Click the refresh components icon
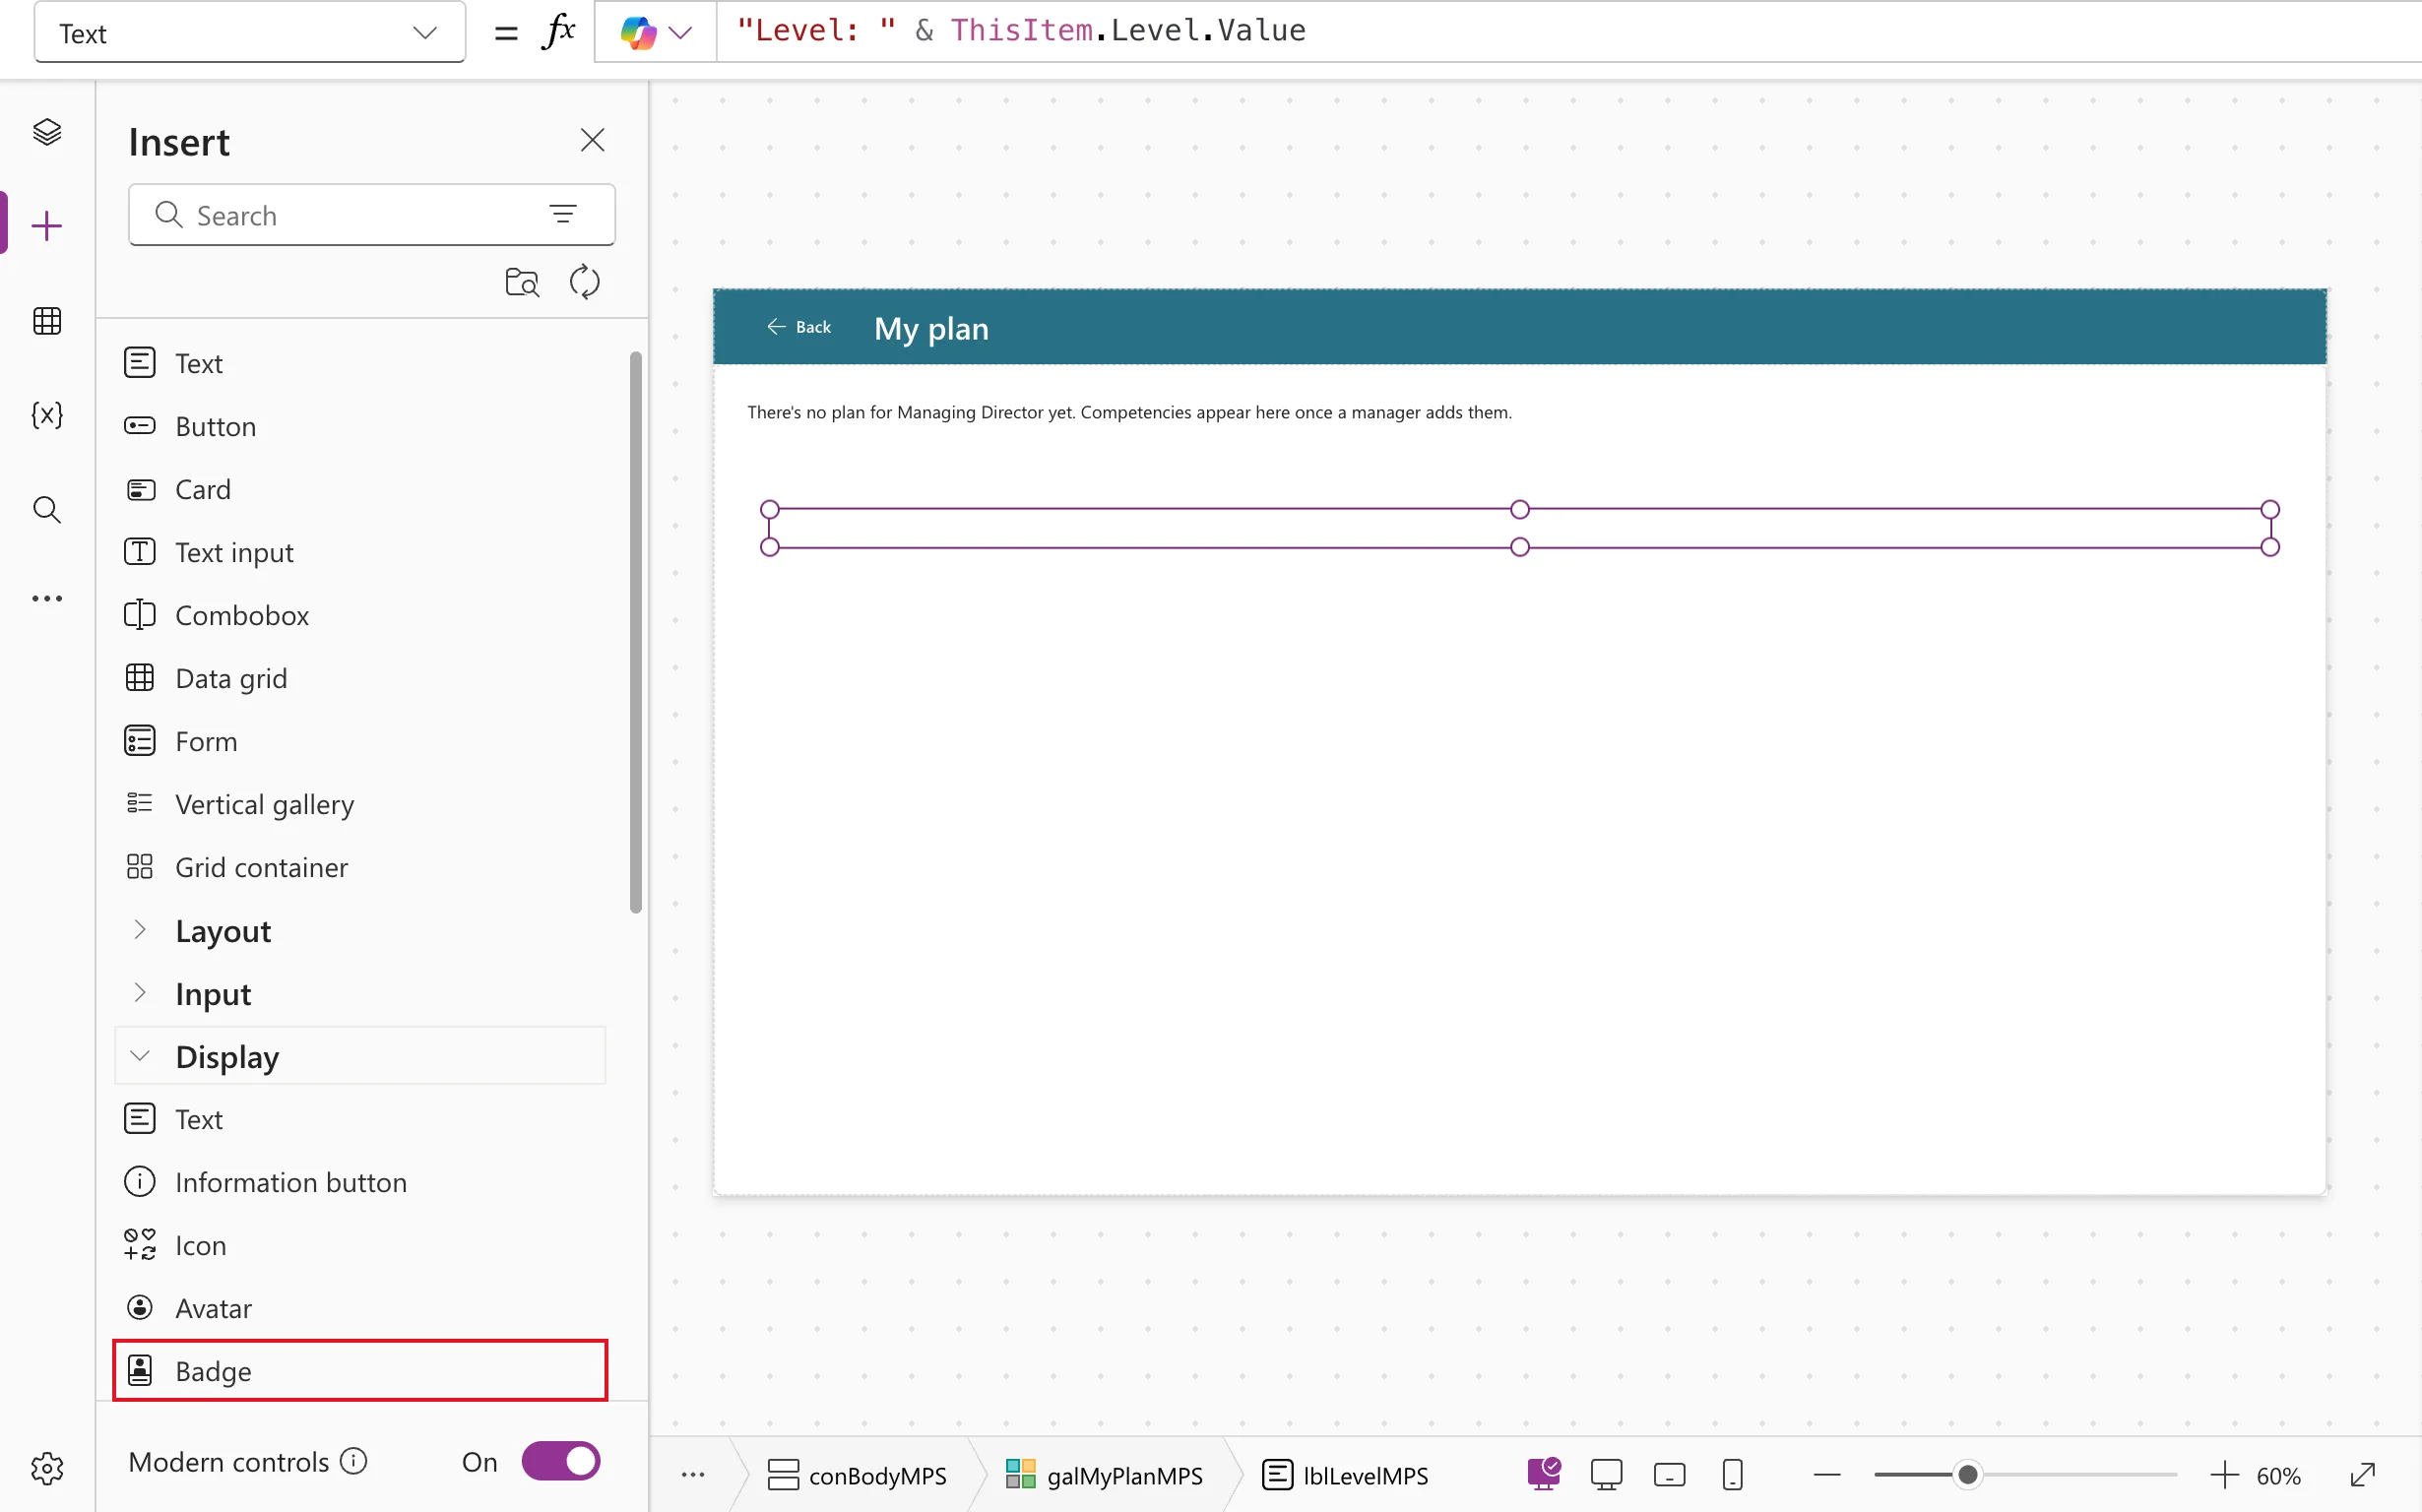This screenshot has height=1512, width=2422. pyautogui.click(x=585, y=282)
